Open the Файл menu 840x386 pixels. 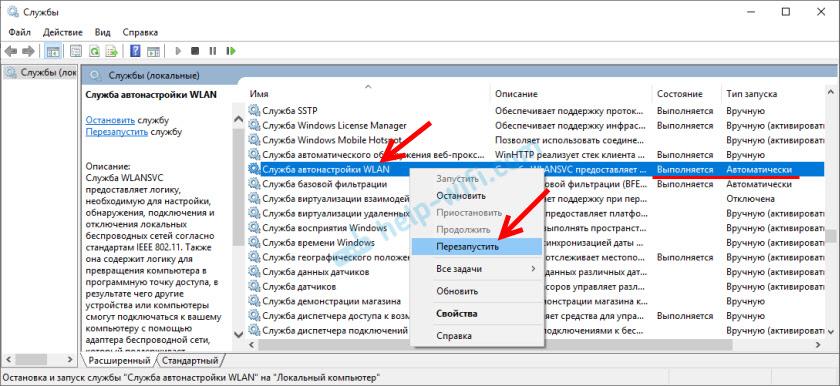(x=20, y=32)
